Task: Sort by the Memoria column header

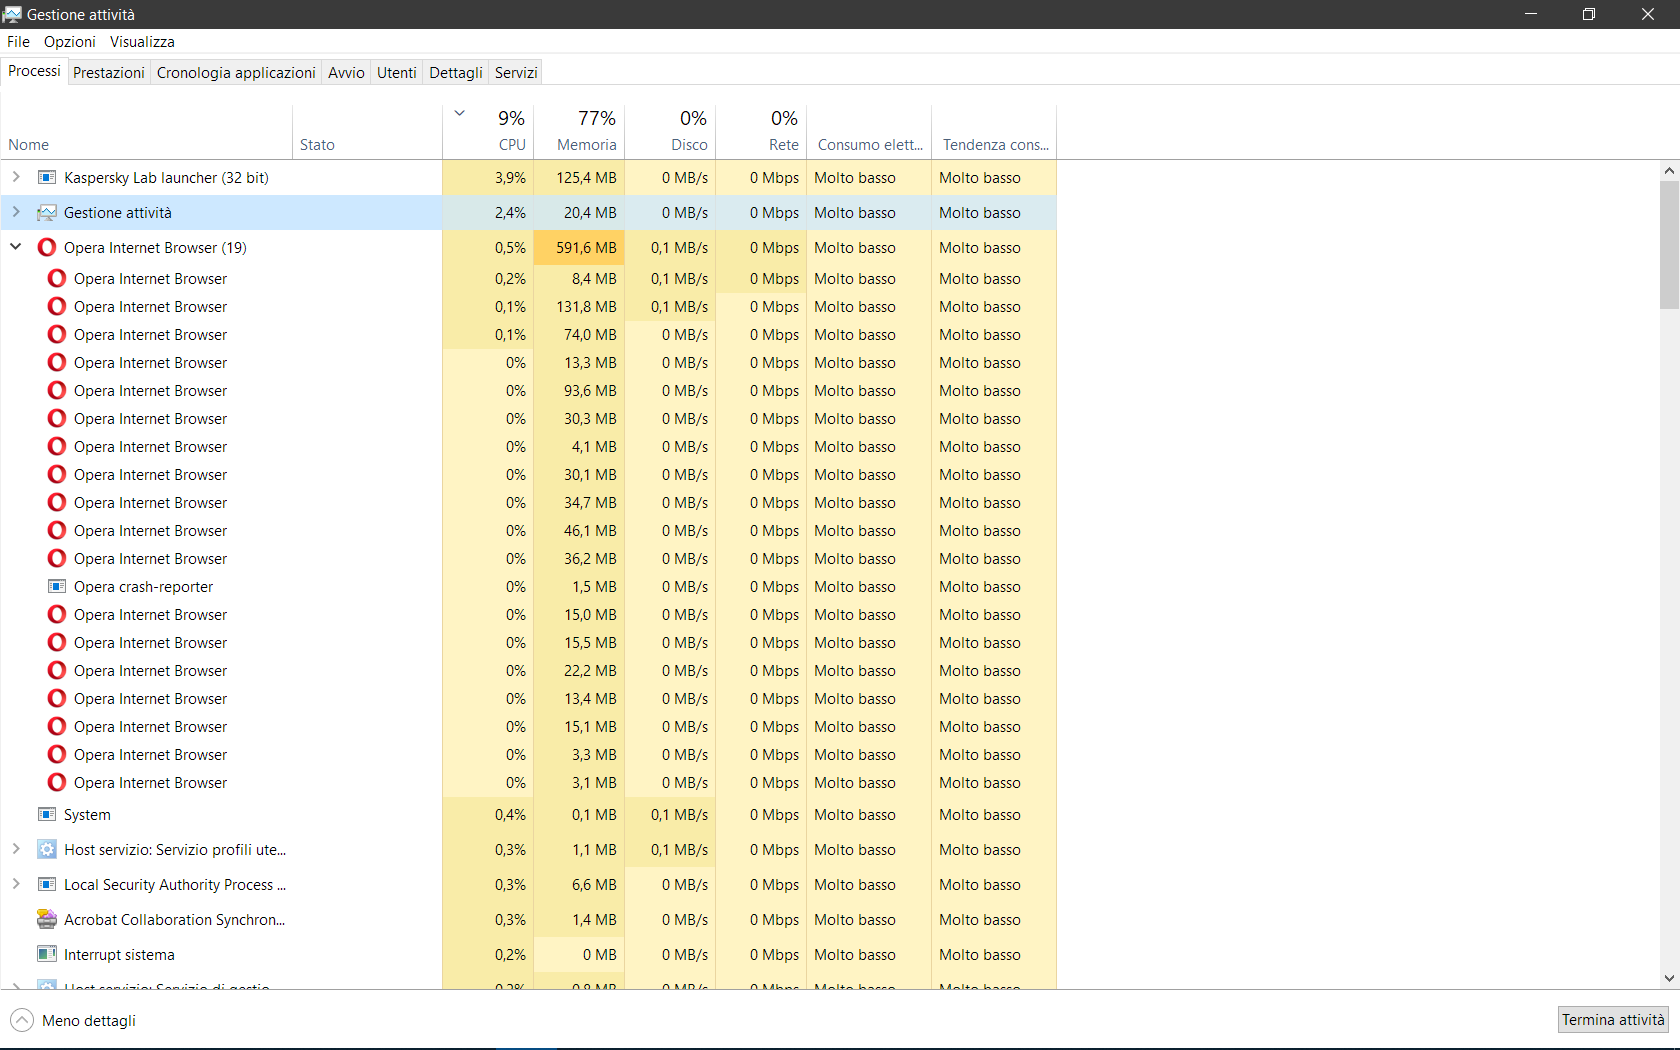Action: [579, 132]
